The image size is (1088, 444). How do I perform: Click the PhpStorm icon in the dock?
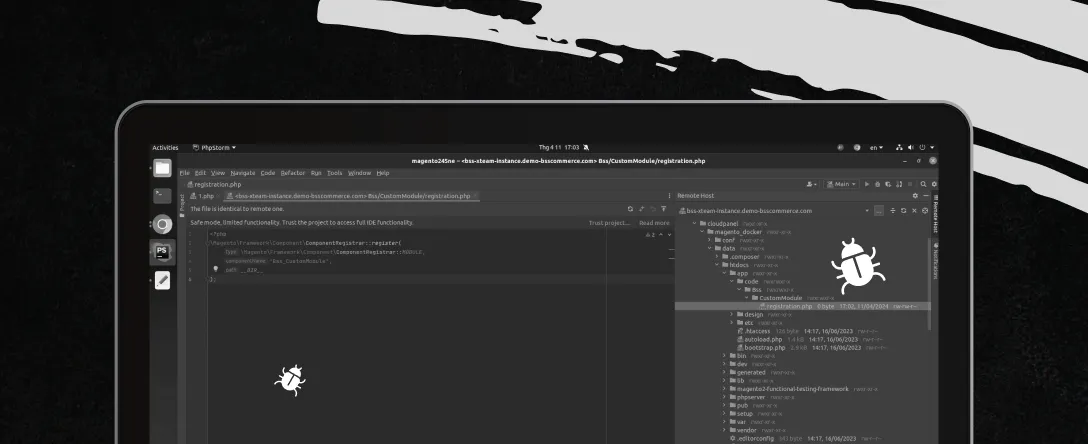click(162, 252)
